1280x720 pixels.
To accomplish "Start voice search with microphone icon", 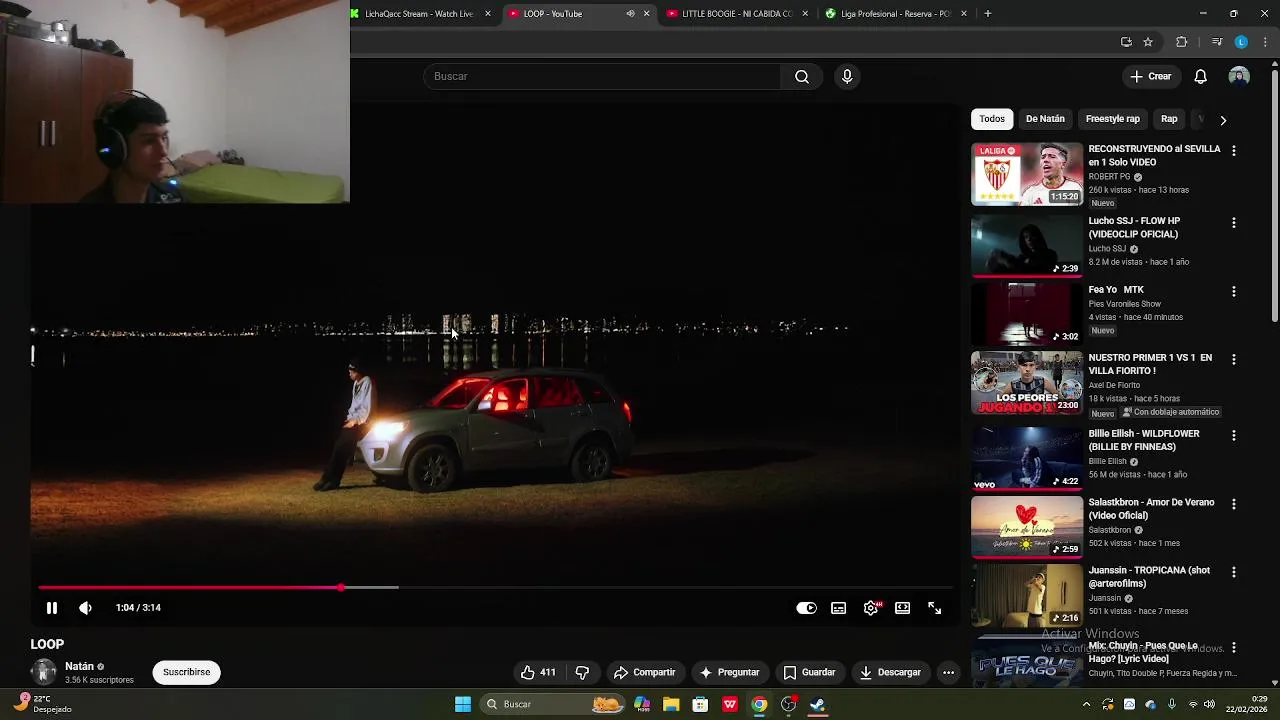I will [x=847, y=76].
